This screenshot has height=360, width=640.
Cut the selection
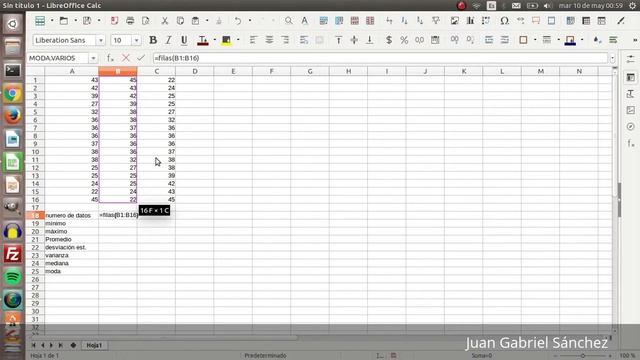tap(164, 20)
